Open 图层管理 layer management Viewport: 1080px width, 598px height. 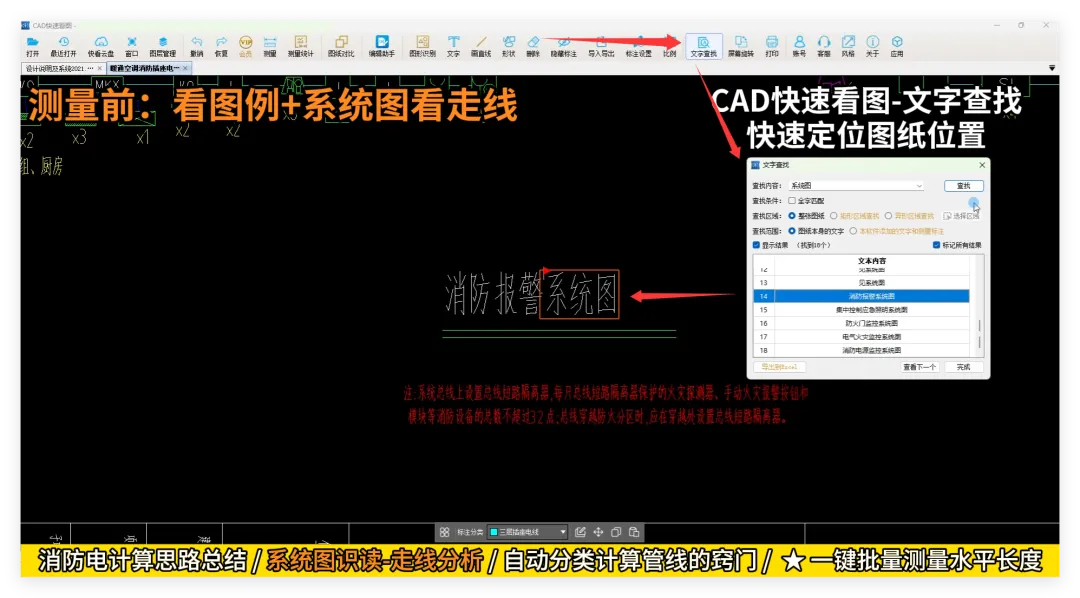tap(163, 46)
